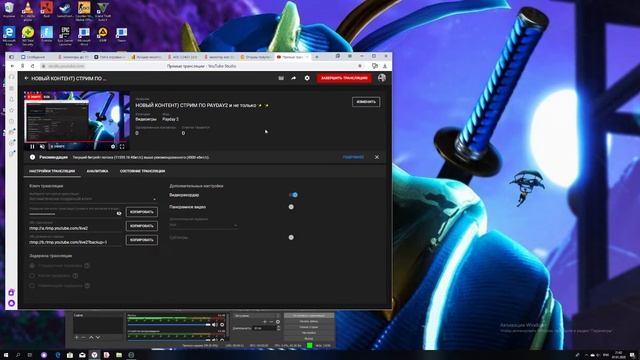The image size is (640, 360).
Task: Remove scene with minus in OBS
Action: [x=83, y=338]
